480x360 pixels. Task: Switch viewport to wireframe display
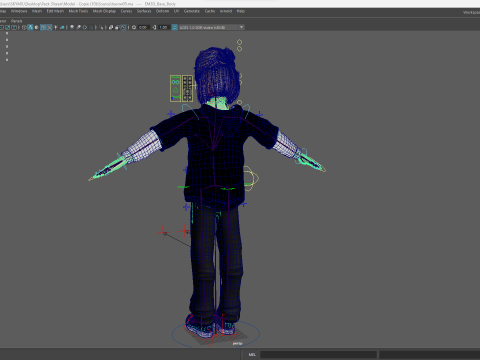(24, 27)
